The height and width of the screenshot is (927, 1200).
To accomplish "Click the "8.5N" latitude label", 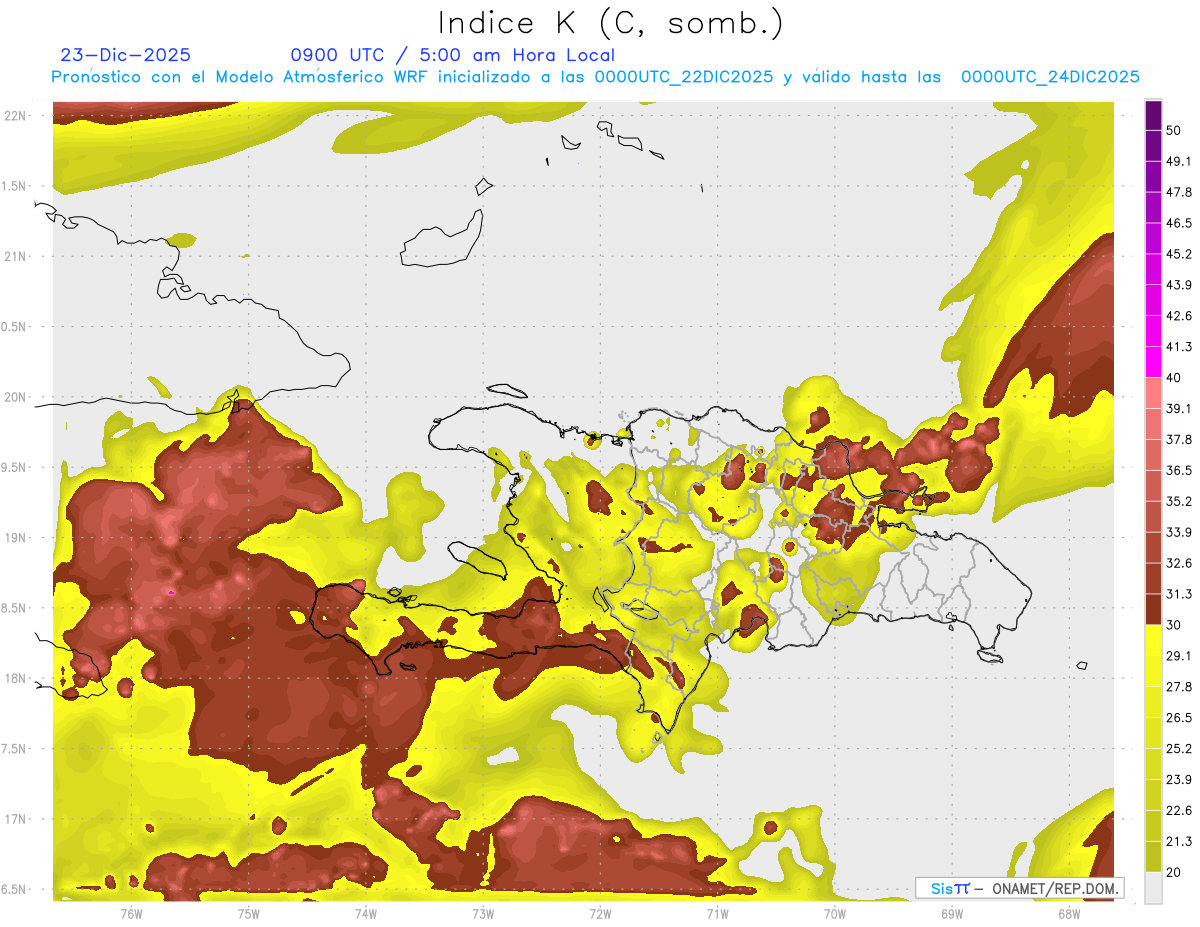I will (15, 608).
